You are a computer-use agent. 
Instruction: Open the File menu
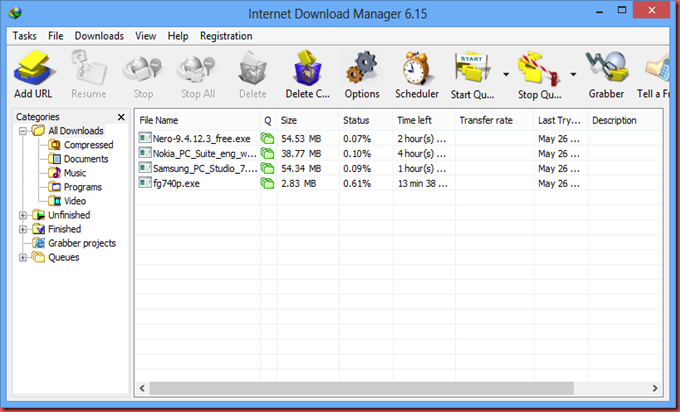coord(56,36)
